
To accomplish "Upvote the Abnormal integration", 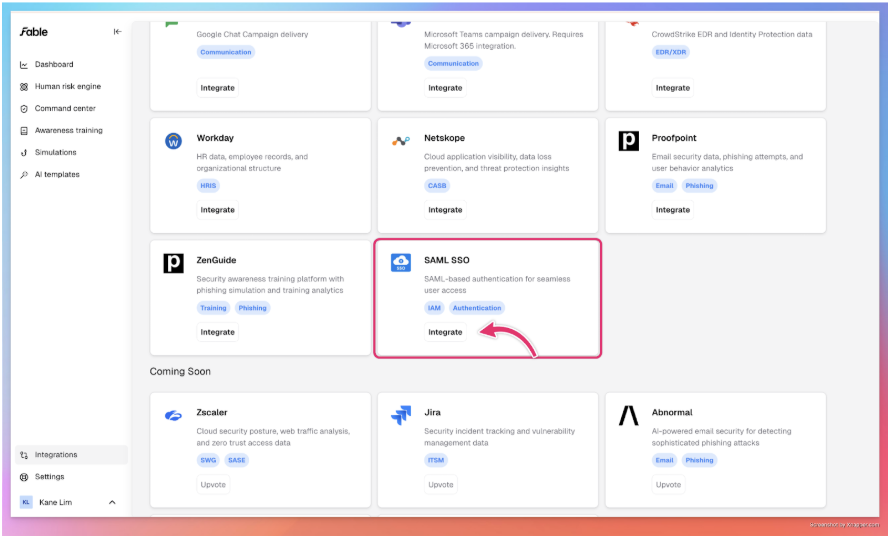I will coord(668,485).
